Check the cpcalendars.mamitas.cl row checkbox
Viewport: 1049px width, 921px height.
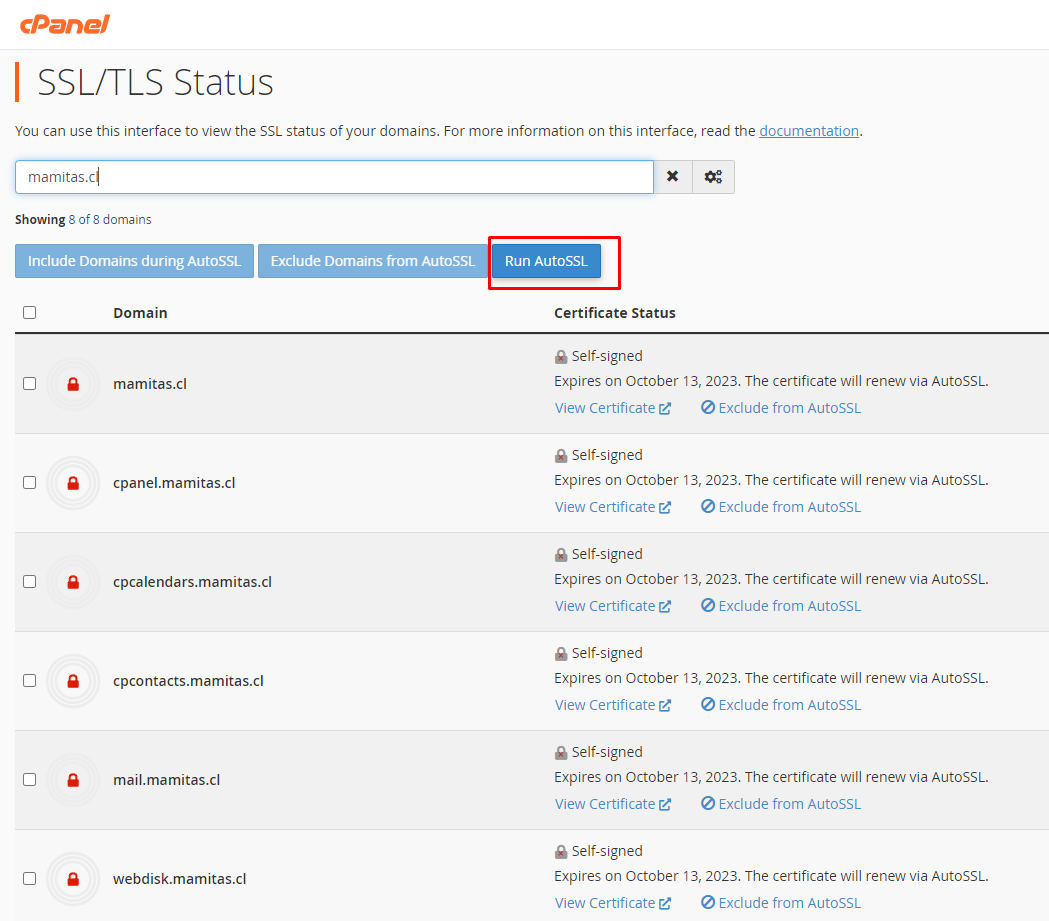point(29,581)
